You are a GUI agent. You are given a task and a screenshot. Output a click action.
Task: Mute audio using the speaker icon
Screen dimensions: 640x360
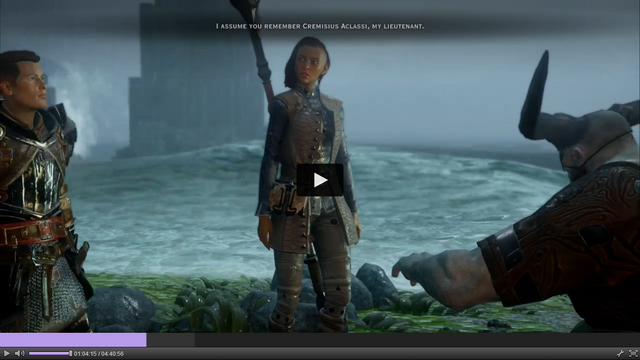(x=20, y=353)
